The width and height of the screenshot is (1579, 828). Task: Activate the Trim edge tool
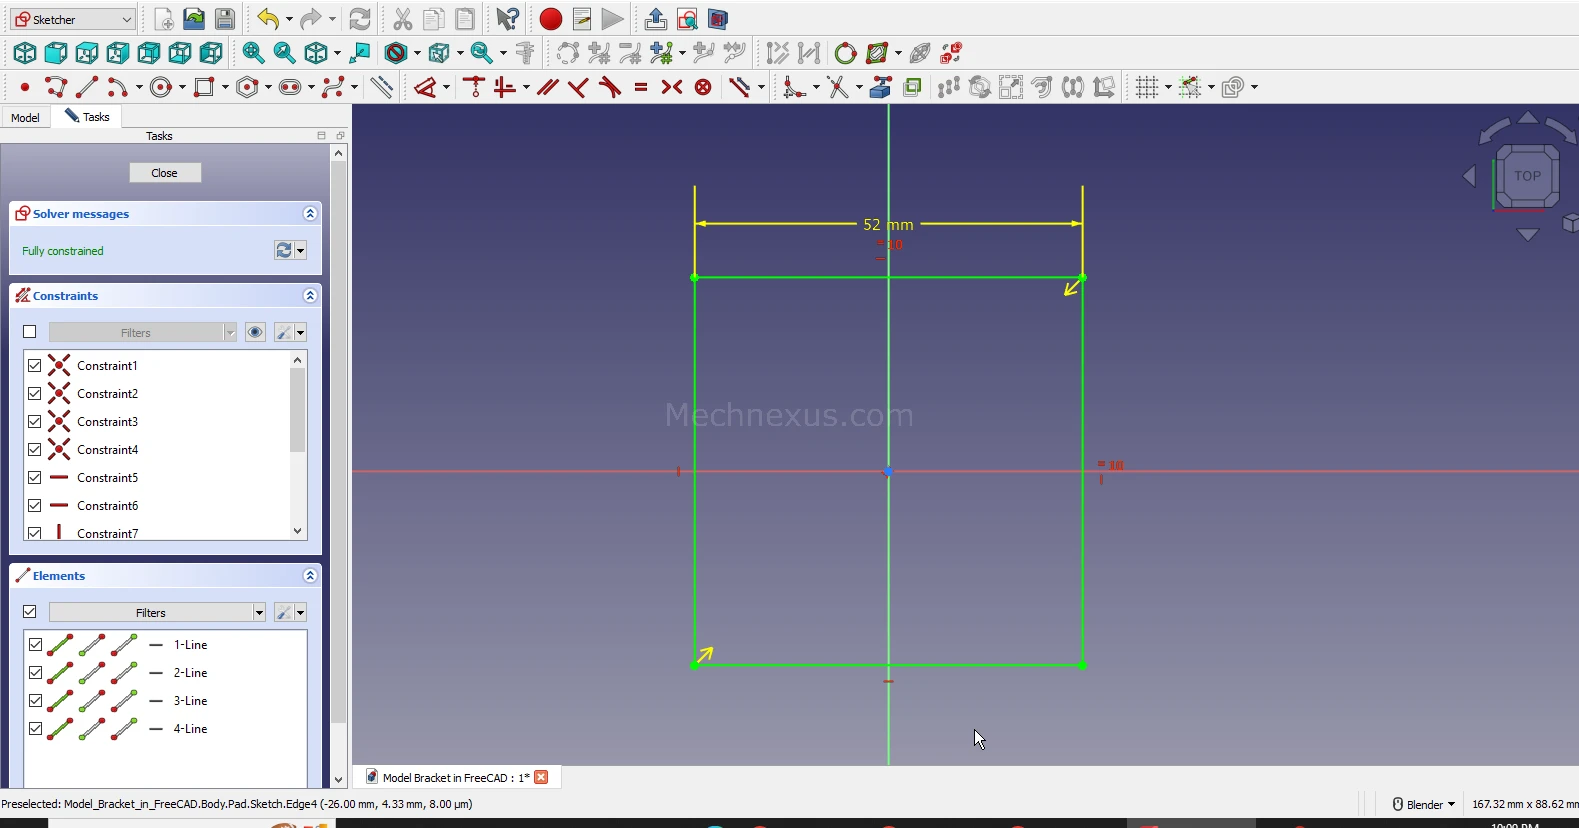tap(838, 88)
